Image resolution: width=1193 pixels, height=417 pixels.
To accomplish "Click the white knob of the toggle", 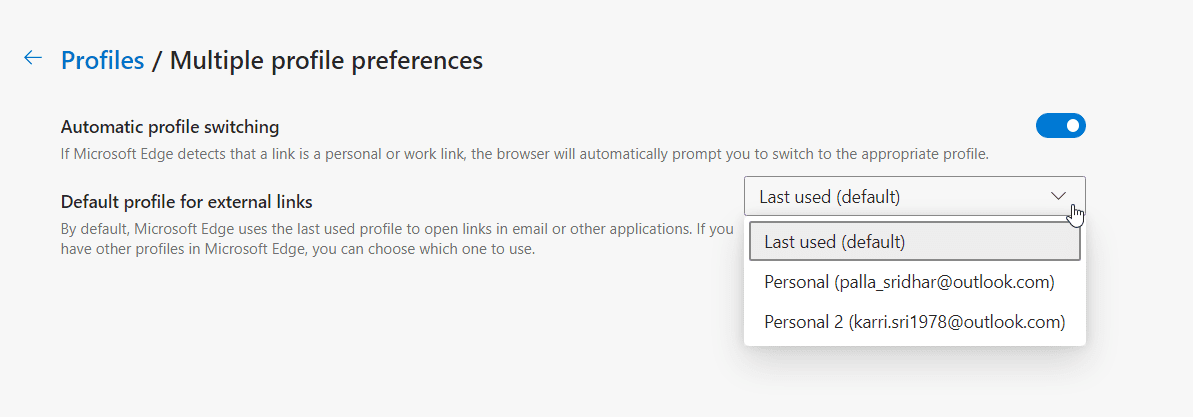I will click(1073, 126).
